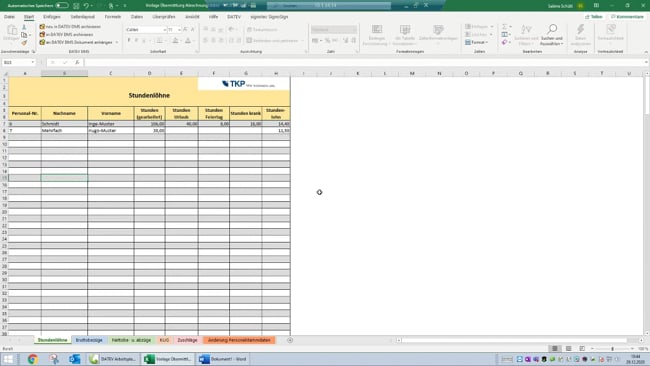Open the Ansicht ribbon tab
The image size is (650, 366).
pyautogui.click(x=192, y=17)
